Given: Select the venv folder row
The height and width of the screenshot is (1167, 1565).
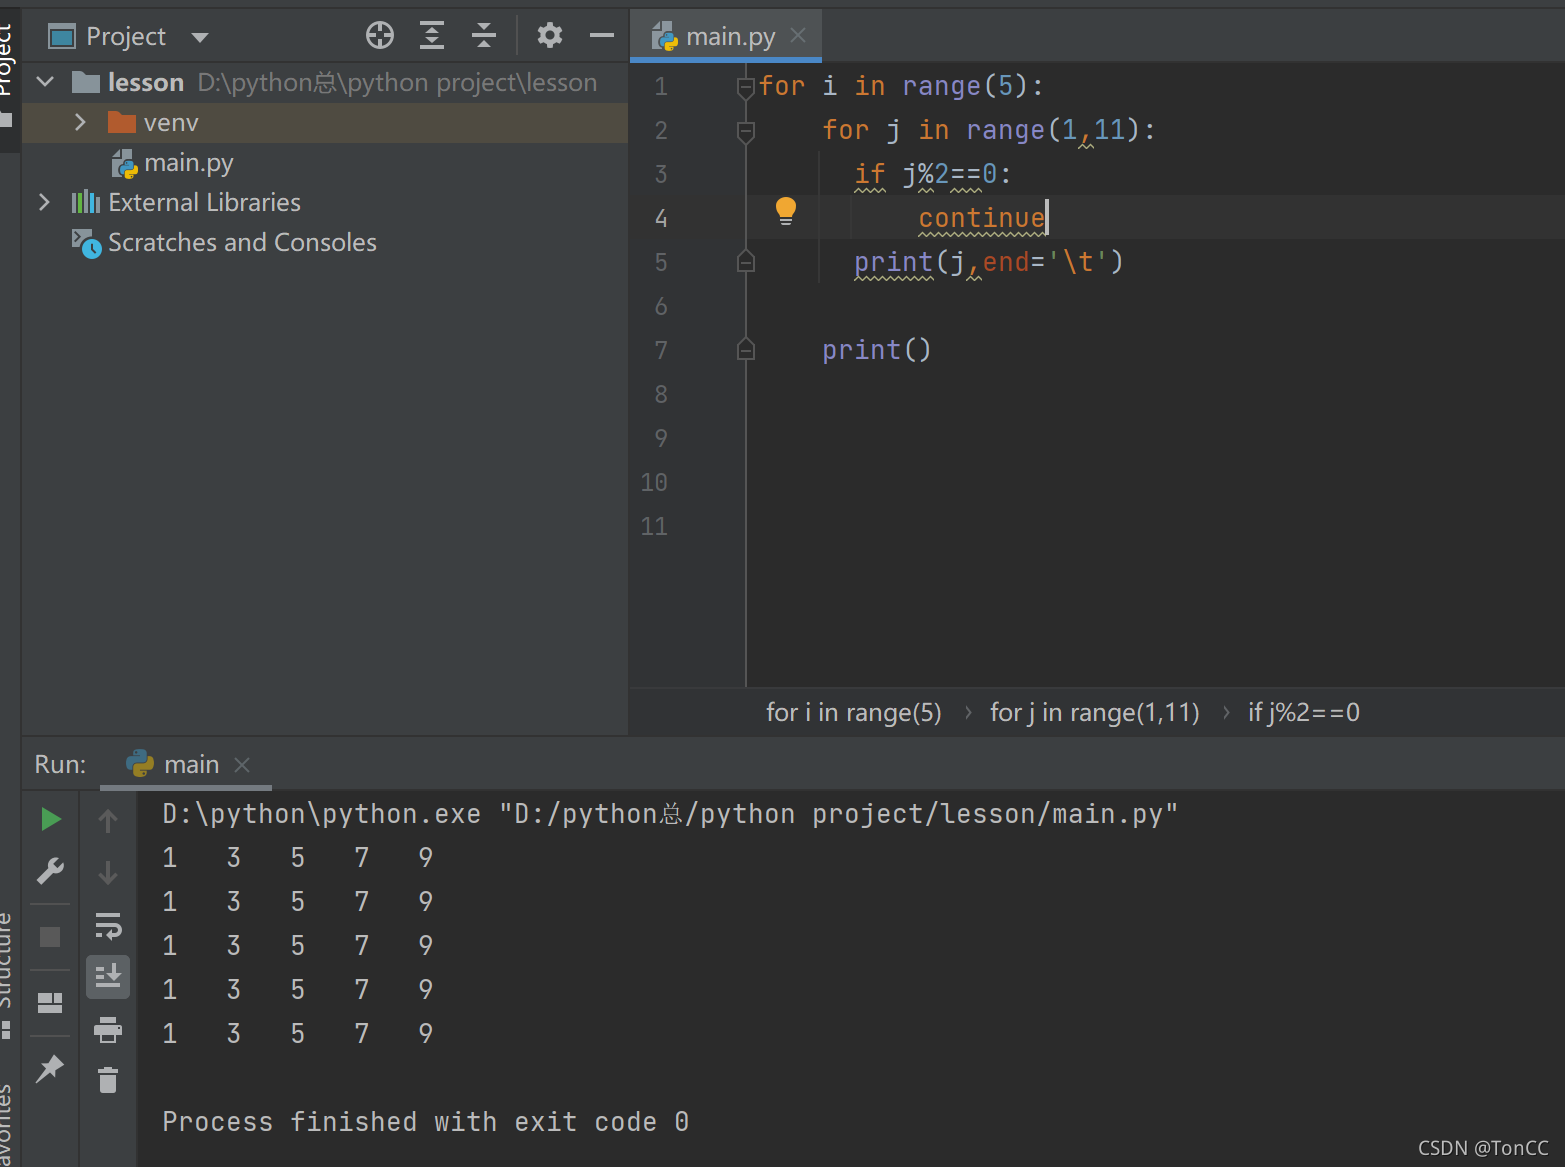Looking at the screenshot, I should (325, 122).
